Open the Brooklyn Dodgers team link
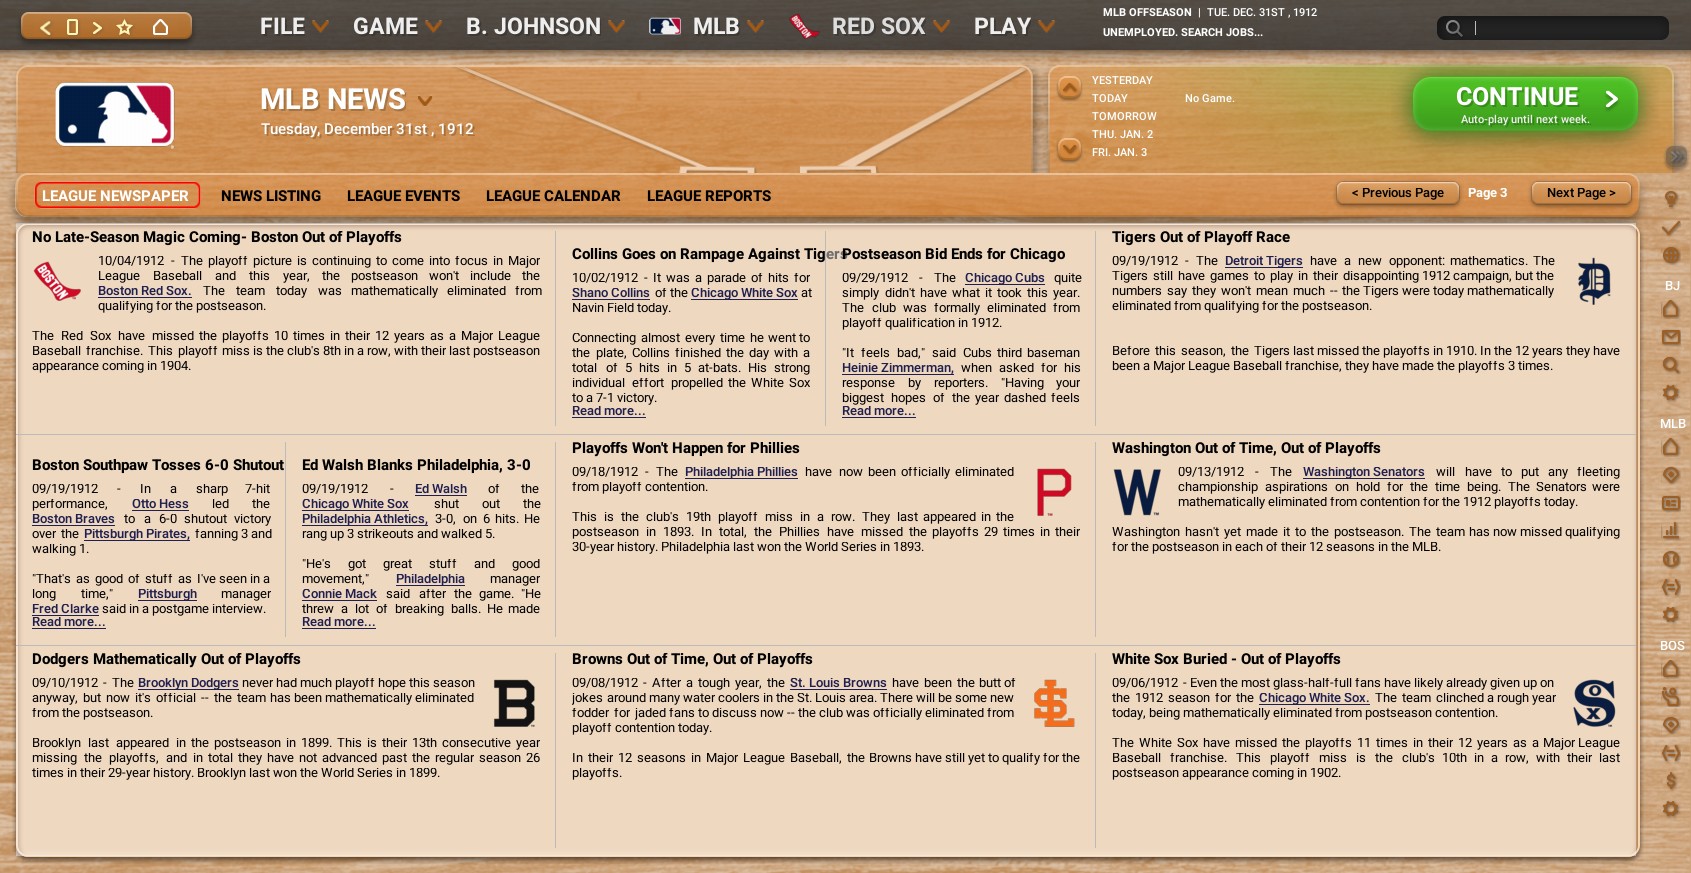 pyautogui.click(x=188, y=683)
